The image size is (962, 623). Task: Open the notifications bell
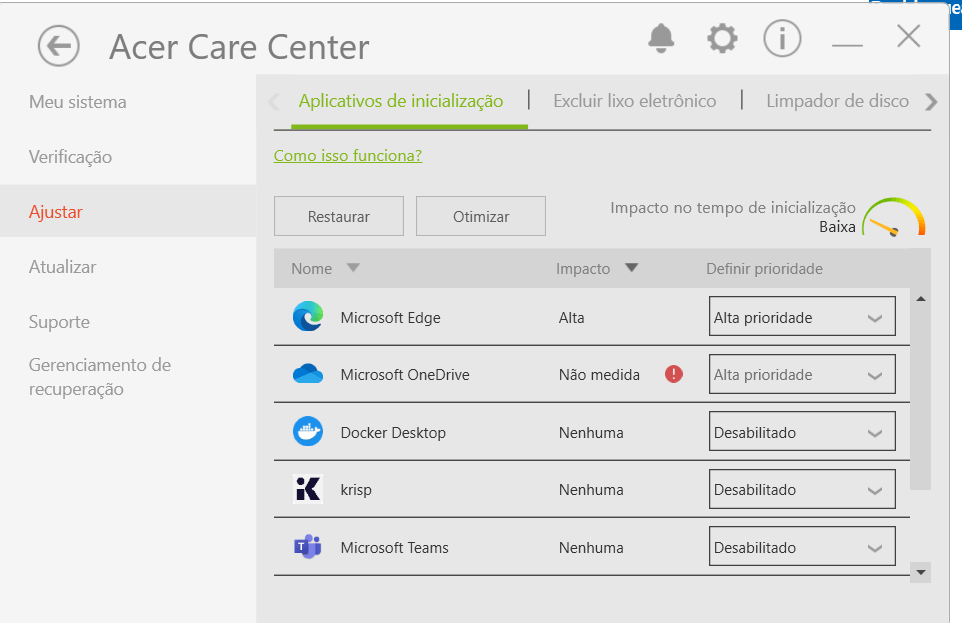click(661, 38)
